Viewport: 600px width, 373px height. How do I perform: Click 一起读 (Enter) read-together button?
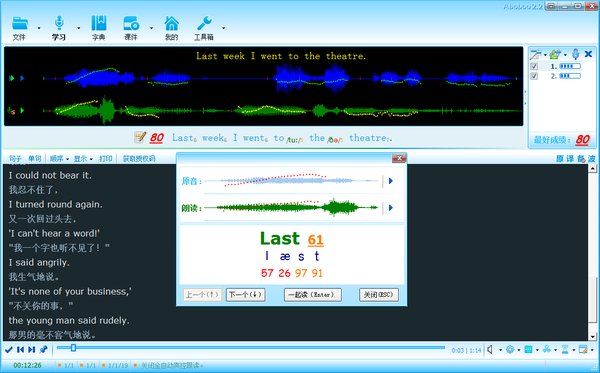point(313,295)
